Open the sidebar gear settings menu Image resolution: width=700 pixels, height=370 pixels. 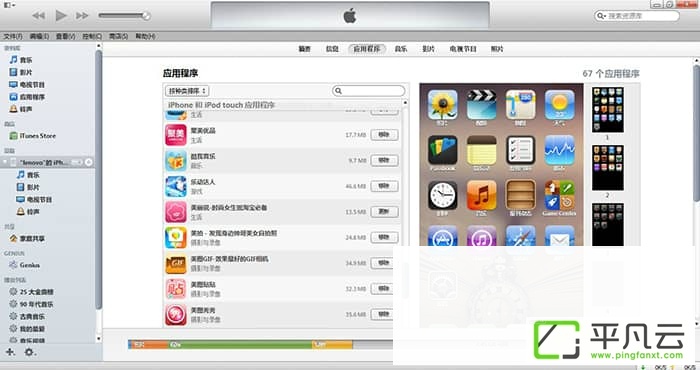pyautogui.click(x=29, y=352)
